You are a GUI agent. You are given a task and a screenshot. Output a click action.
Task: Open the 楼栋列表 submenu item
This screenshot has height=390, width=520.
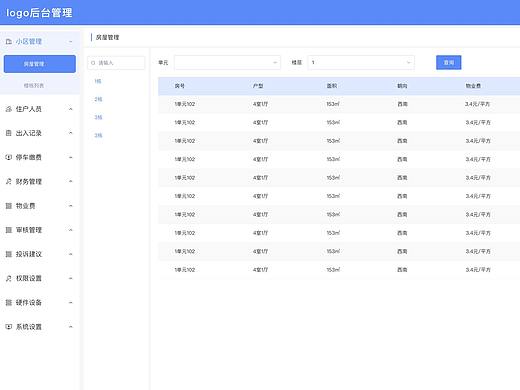[x=34, y=86]
